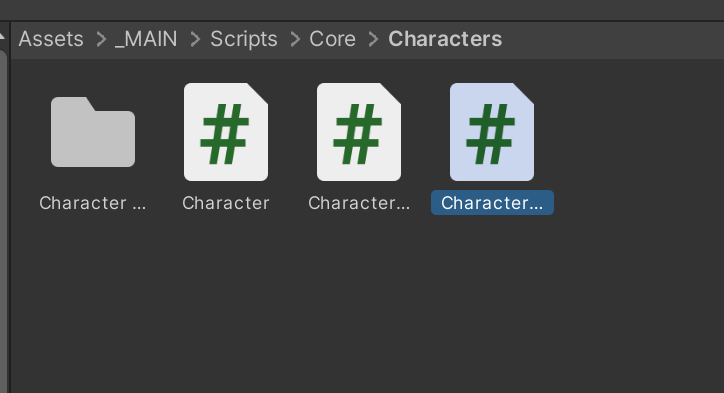Click the unselected truncated Character... script icon
This screenshot has width=724, height=393.
[x=359, y=132]
